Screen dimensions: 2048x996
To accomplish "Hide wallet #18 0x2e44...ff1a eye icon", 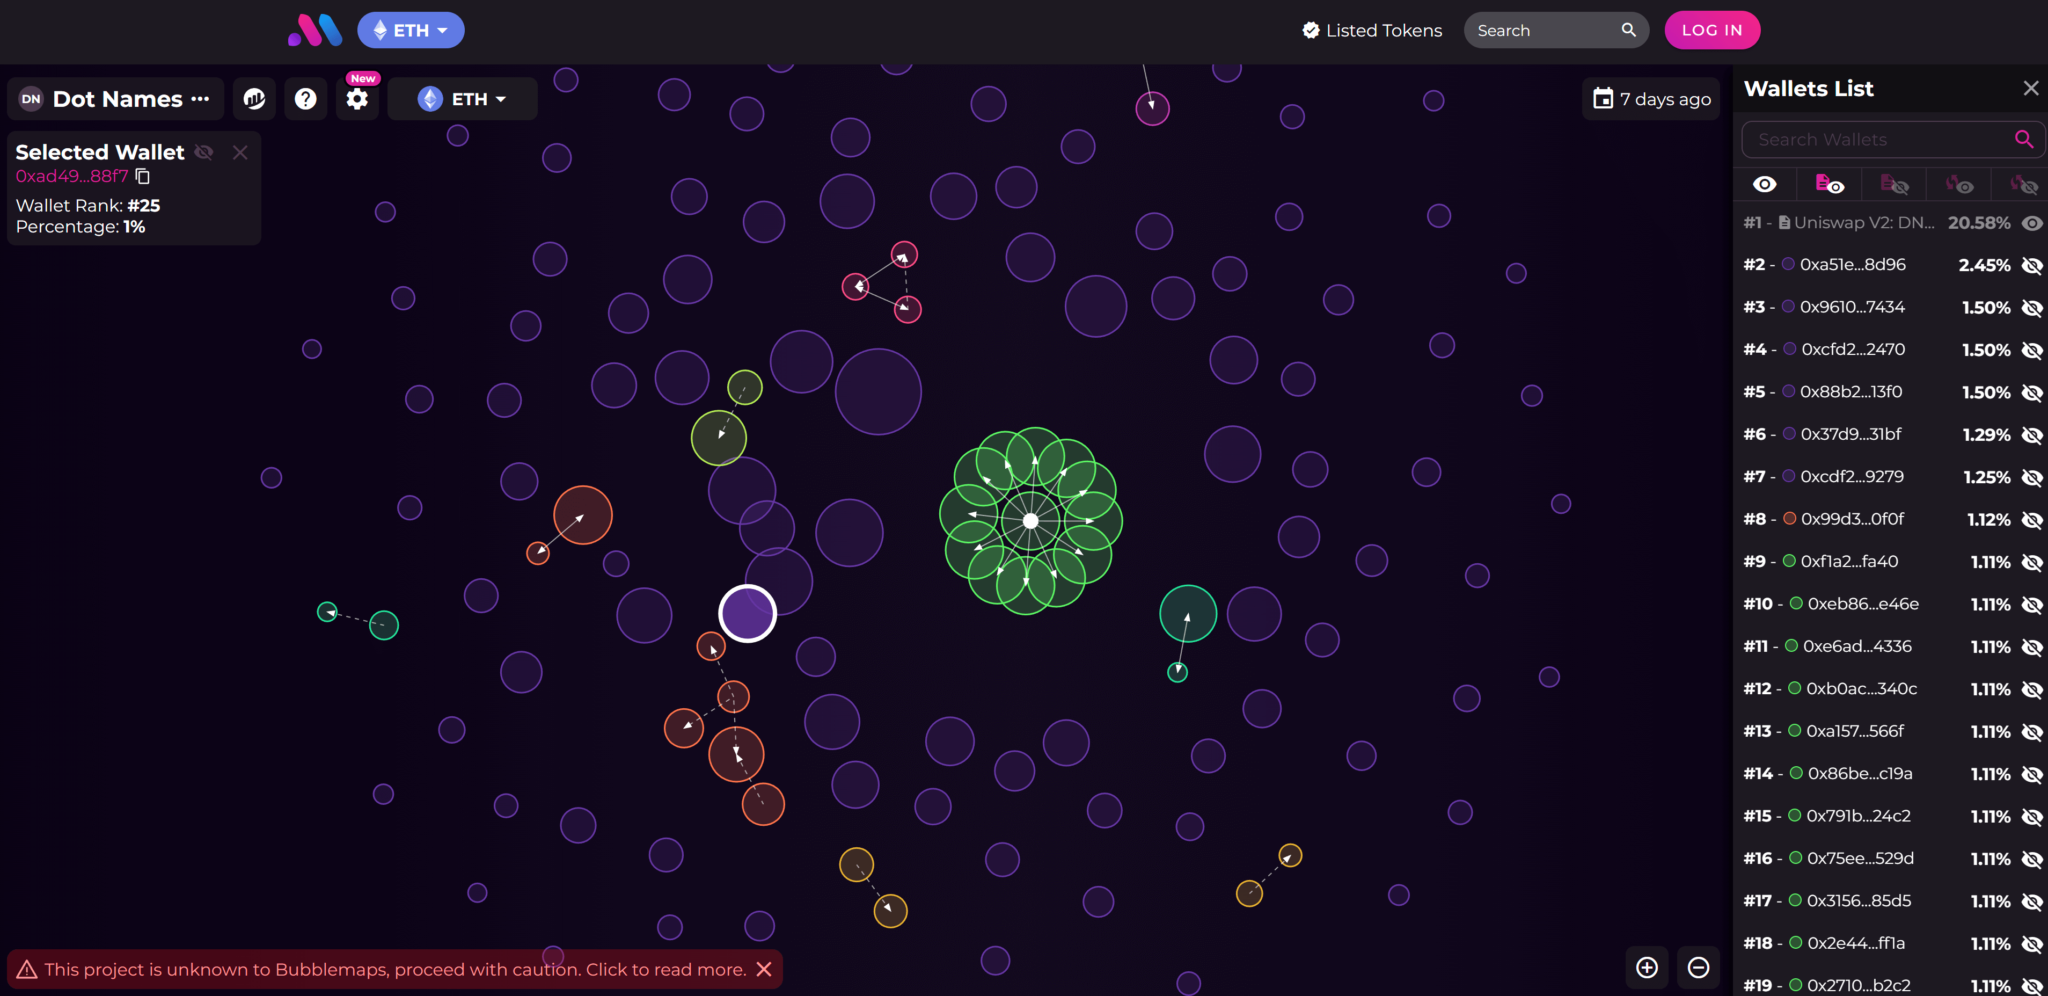I will 2032,944.
